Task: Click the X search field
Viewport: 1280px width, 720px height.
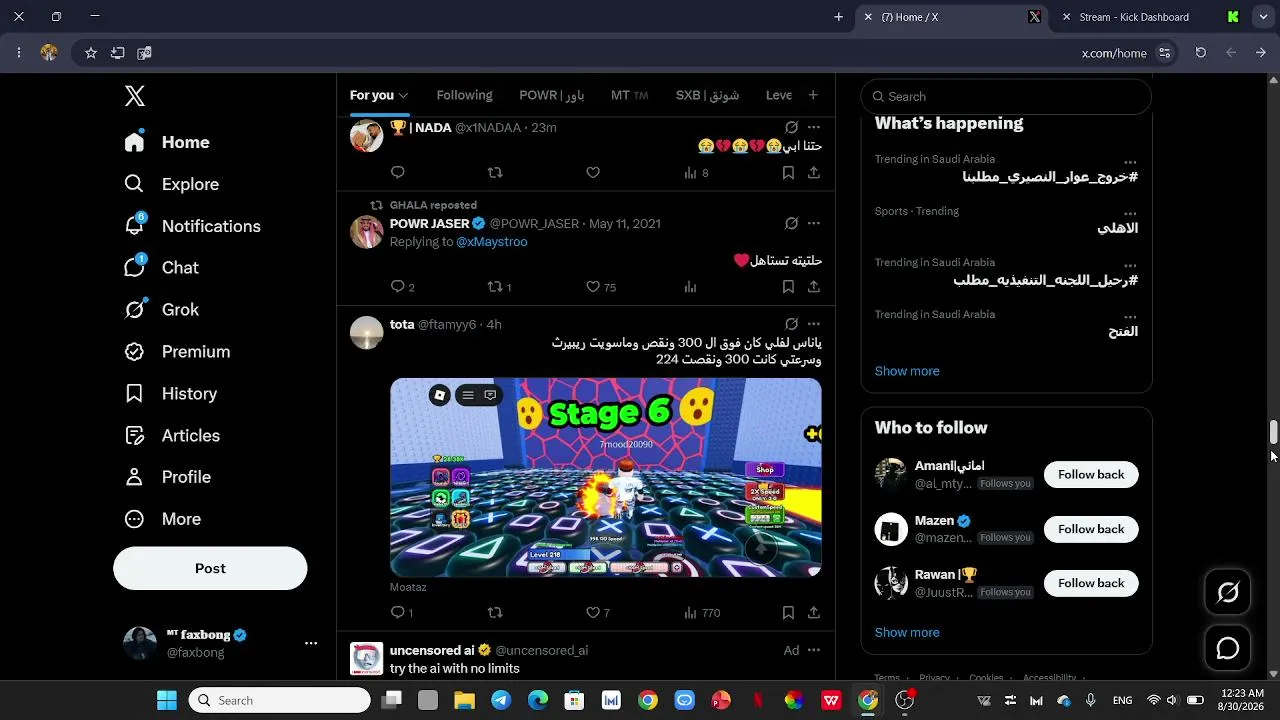Action: 1006,97
